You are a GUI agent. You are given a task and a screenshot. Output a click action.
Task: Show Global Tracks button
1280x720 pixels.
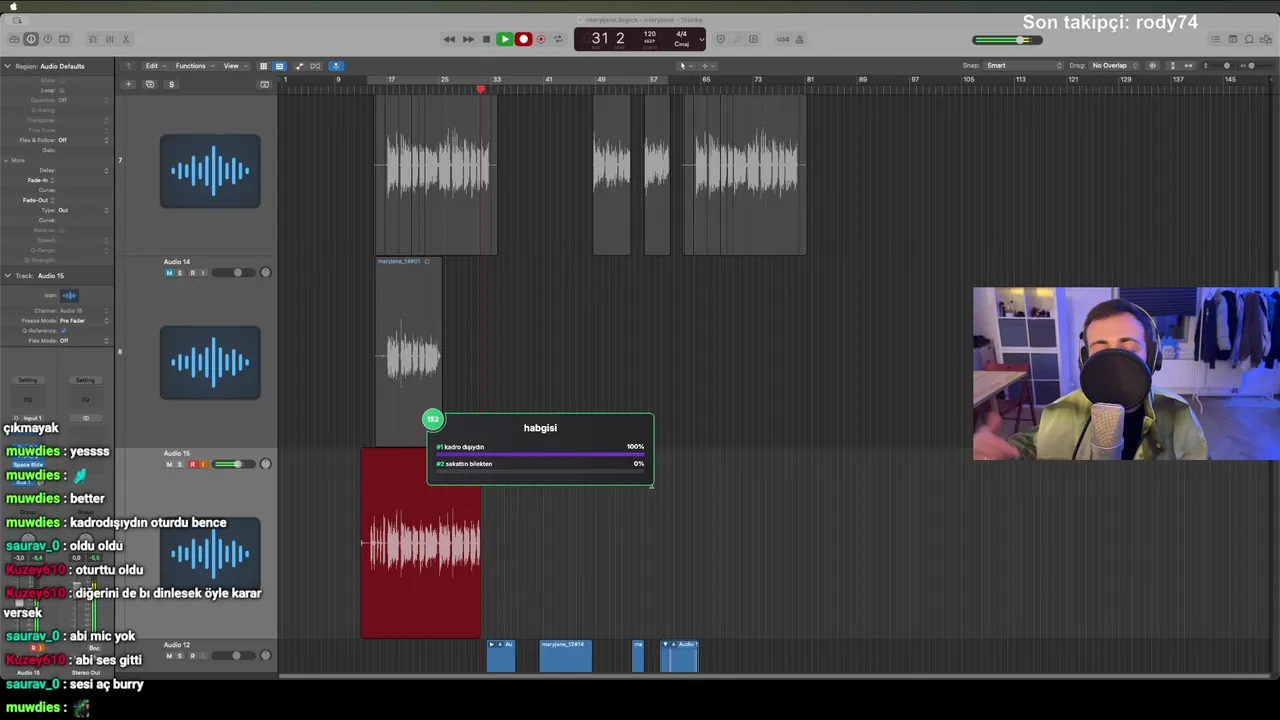tap(265, 84)
